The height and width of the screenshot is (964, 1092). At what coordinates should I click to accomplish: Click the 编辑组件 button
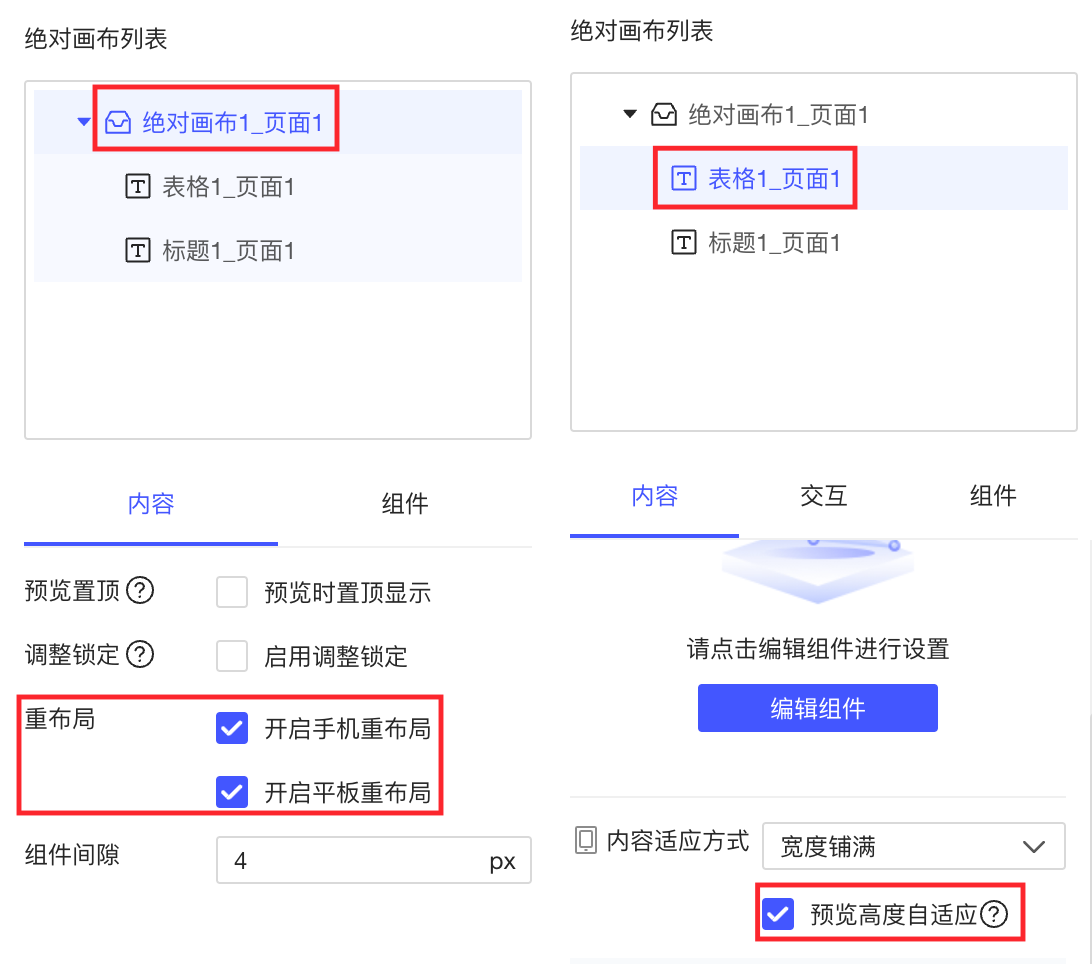817,708
